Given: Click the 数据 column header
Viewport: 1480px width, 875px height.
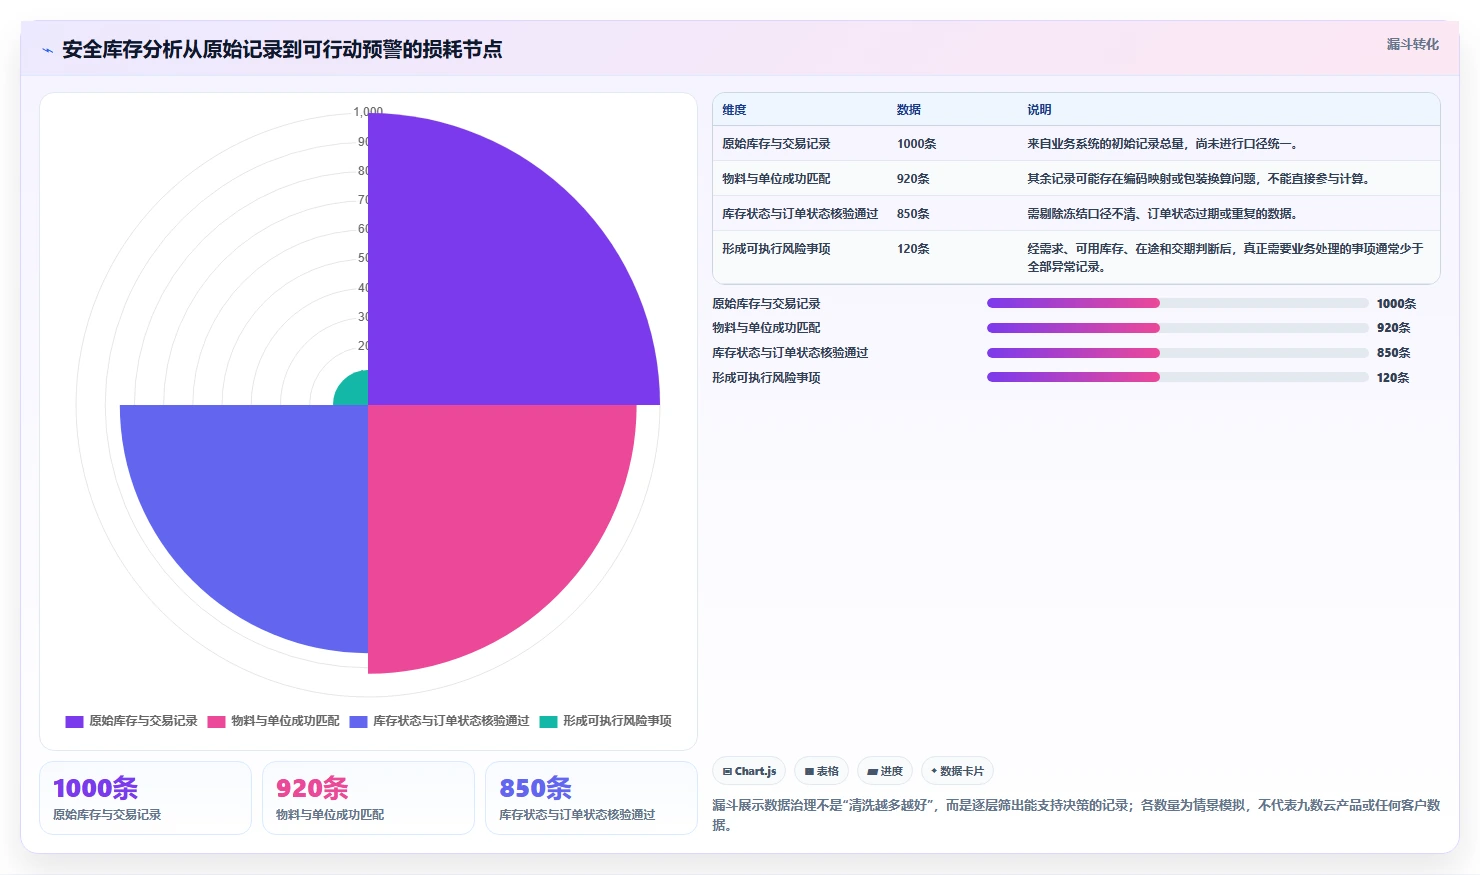Looking at the screenshot, I should (908, 110).
